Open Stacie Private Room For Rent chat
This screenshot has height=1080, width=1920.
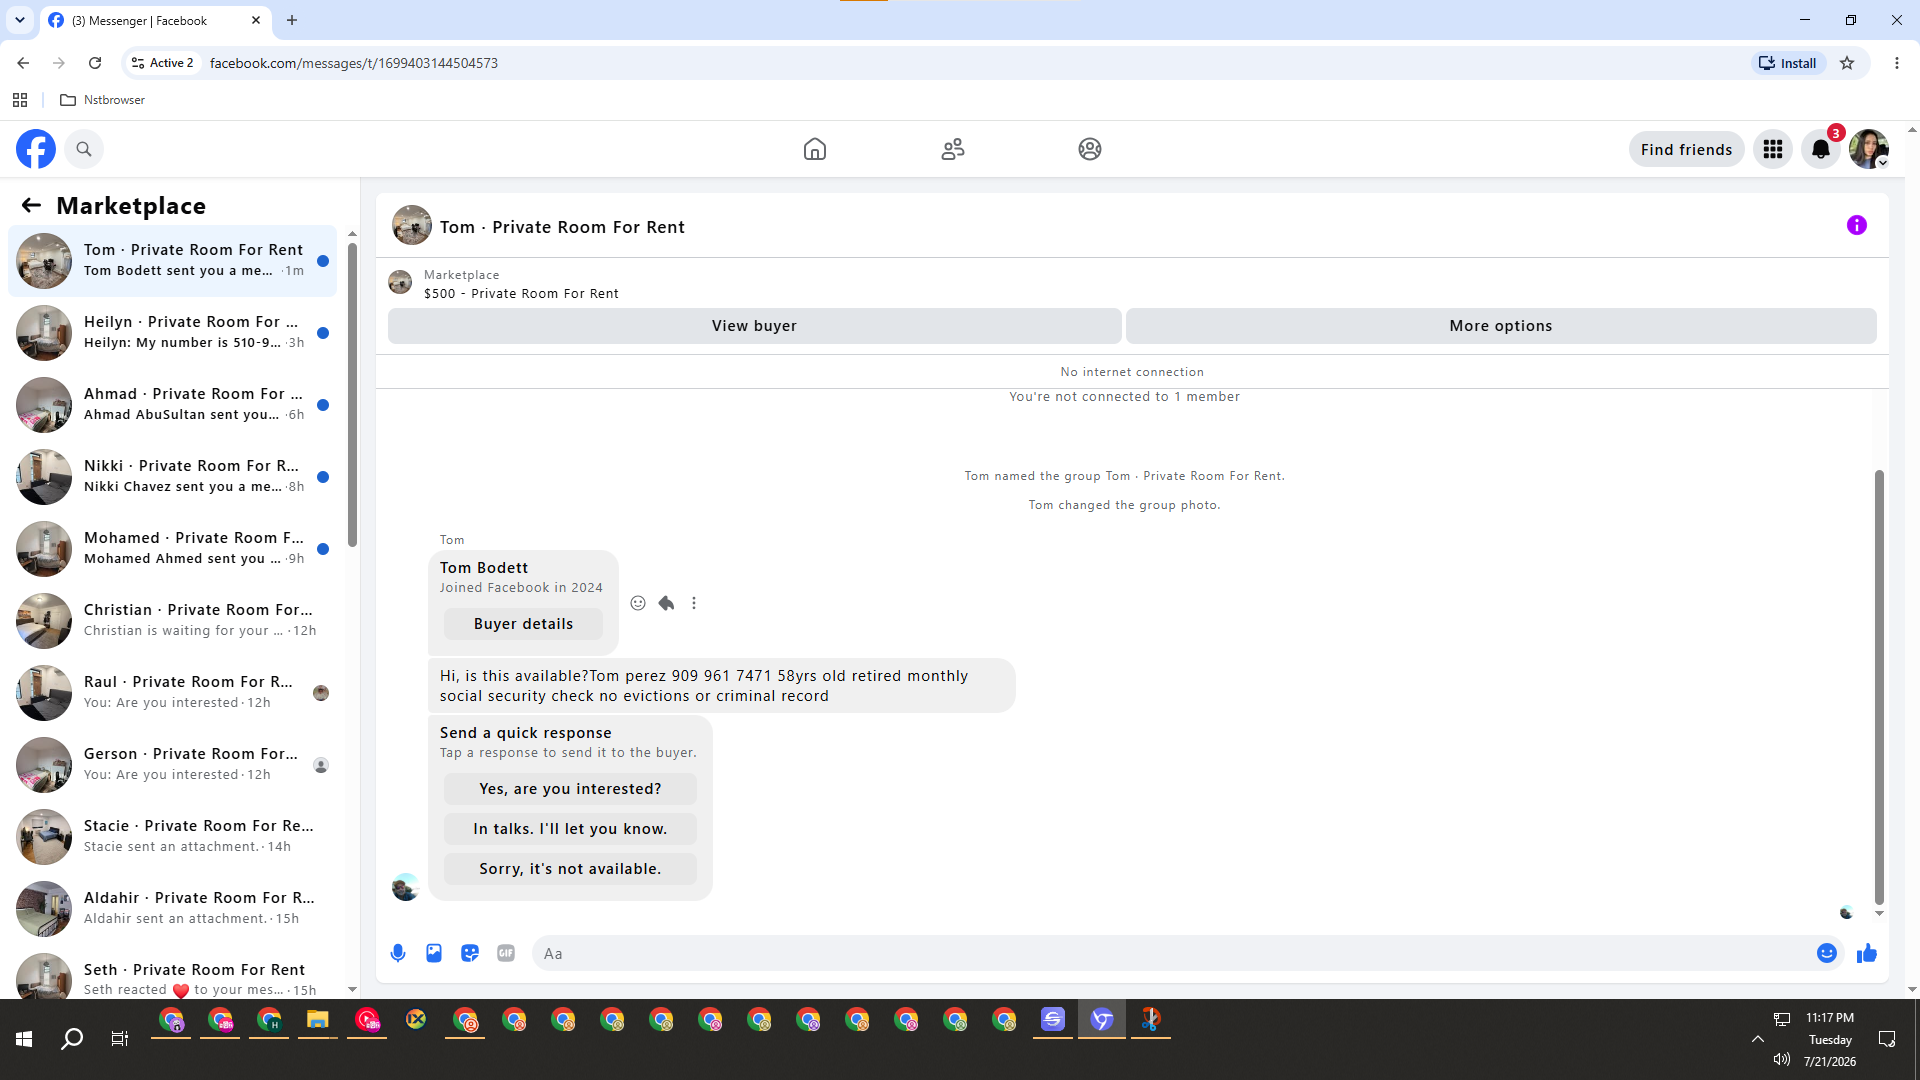[x=173, y=837]
